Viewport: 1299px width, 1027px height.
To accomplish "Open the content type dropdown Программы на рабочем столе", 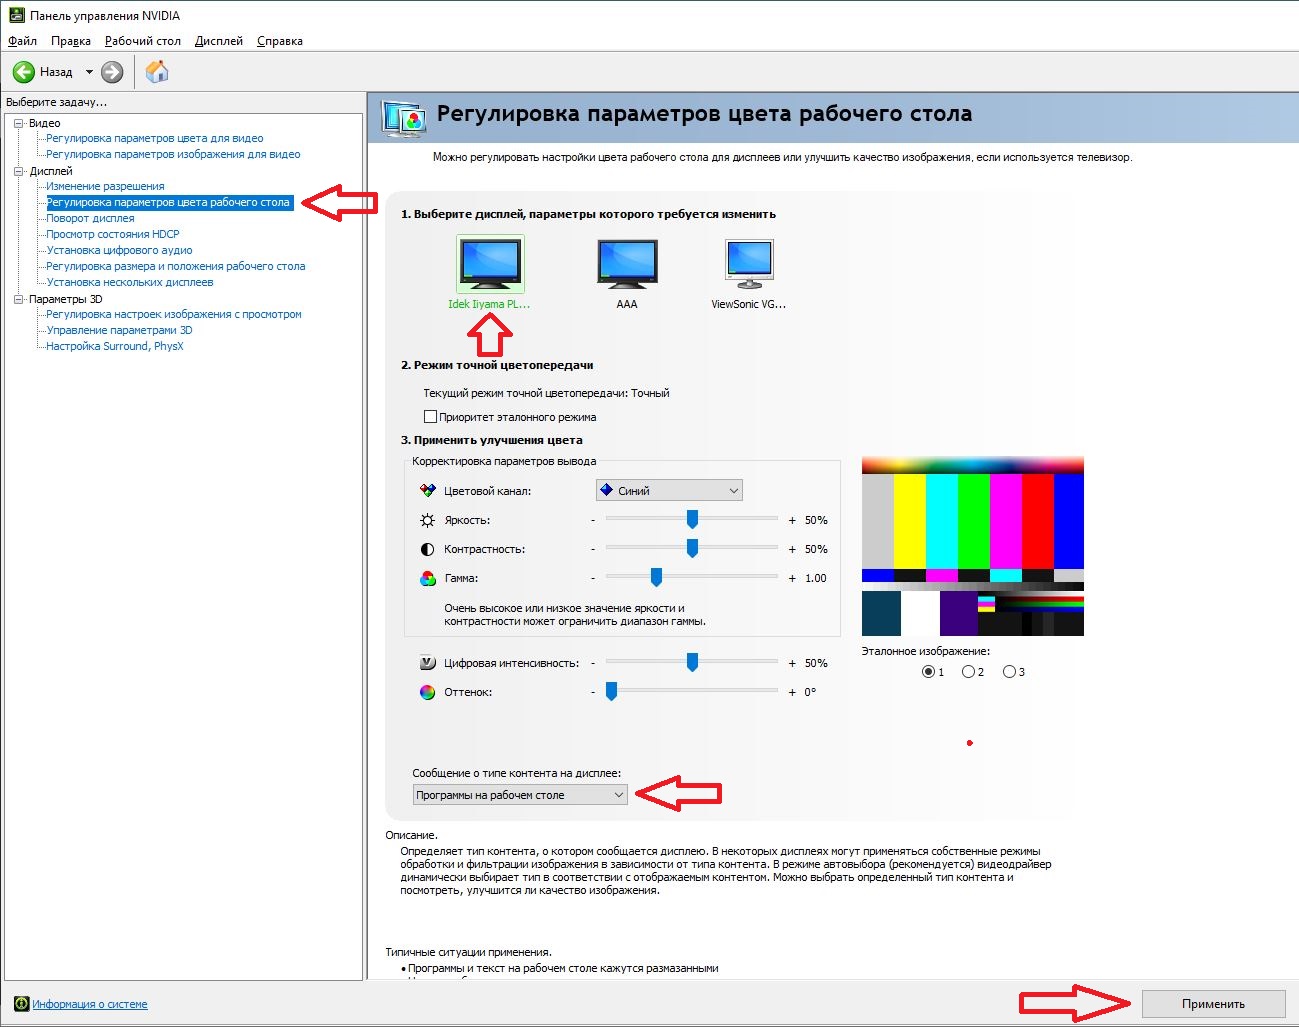I will (x=520, y=795).
